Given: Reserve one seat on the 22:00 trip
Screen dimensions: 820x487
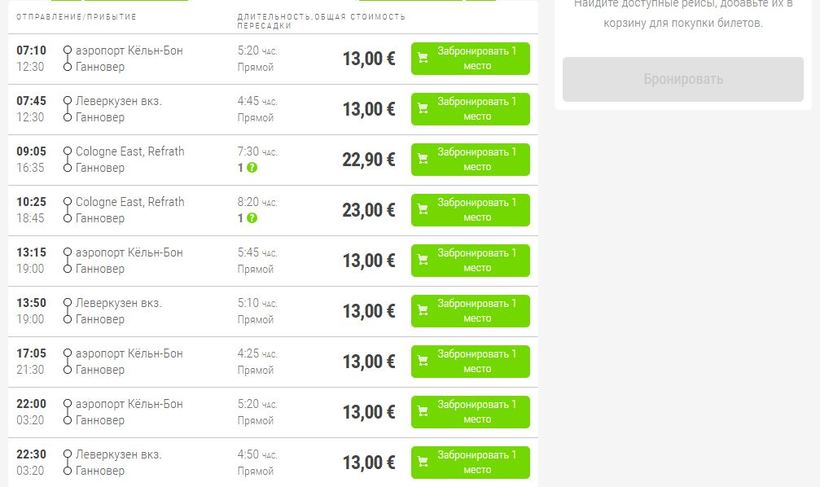Looking at the screenshot, I should pyautogui.click(x=470, y=412).
